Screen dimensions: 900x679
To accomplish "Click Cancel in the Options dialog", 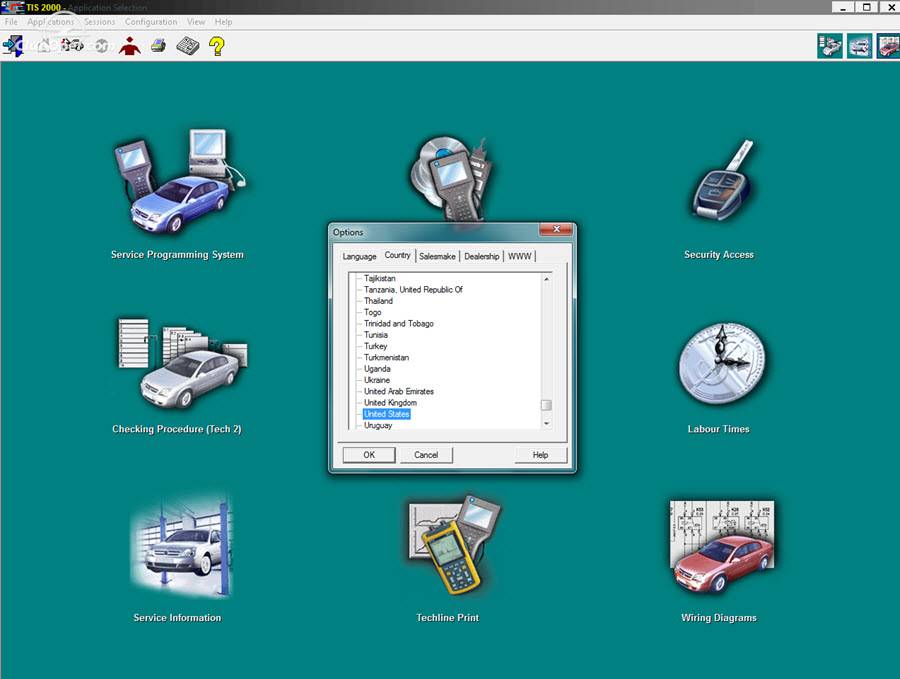I will [426, 455].
